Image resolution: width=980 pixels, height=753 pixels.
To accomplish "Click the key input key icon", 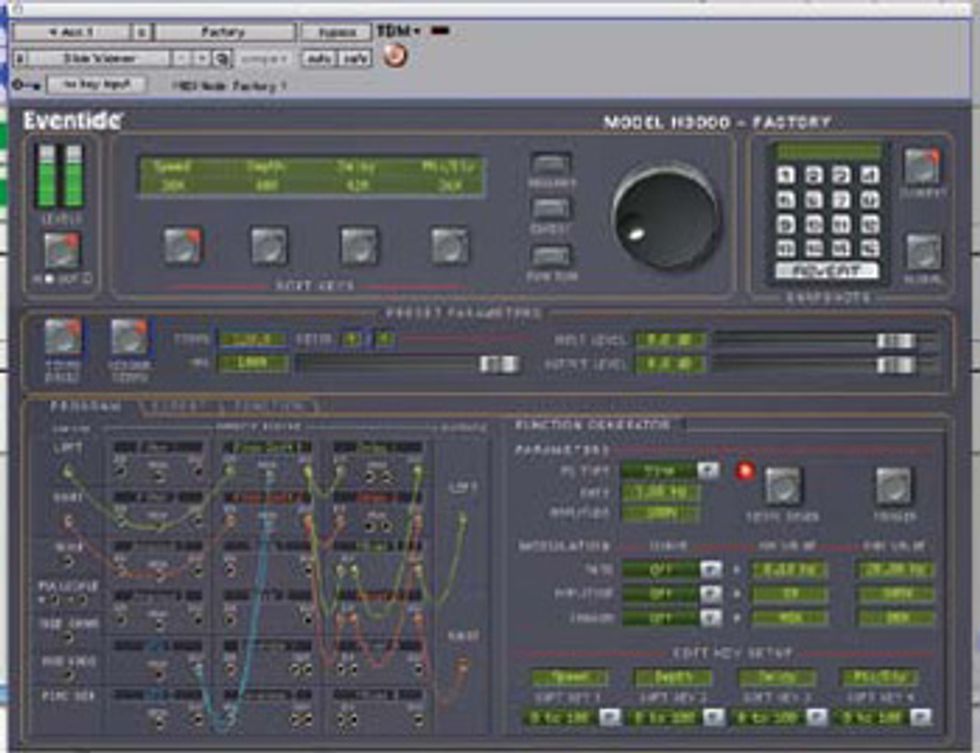I will click(x=26, y=85).
